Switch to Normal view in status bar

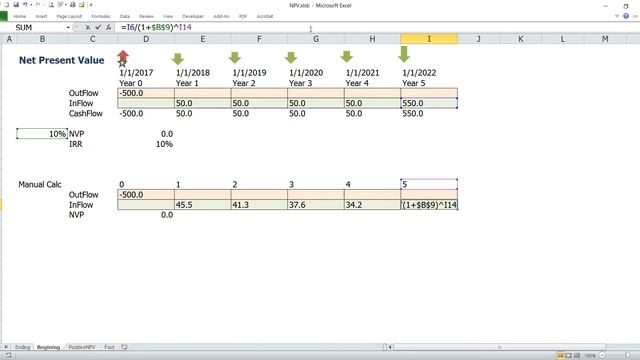click(560, 356)
